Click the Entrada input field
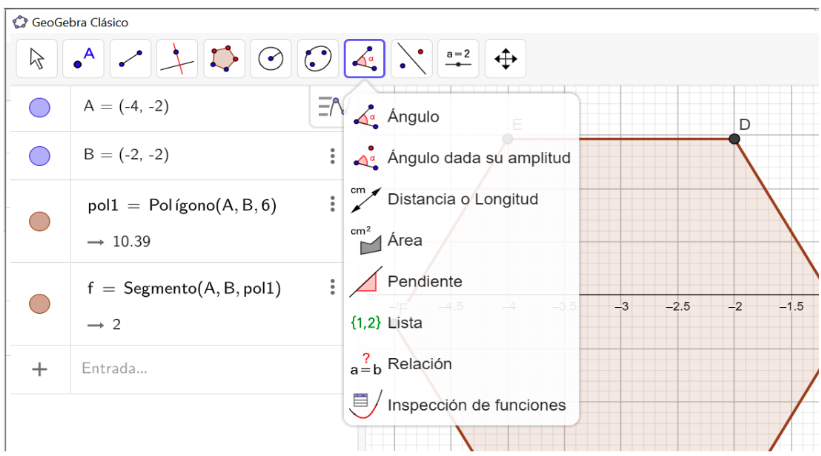The image size is (821, 456). pyautogui.click(x=207, y=369)
